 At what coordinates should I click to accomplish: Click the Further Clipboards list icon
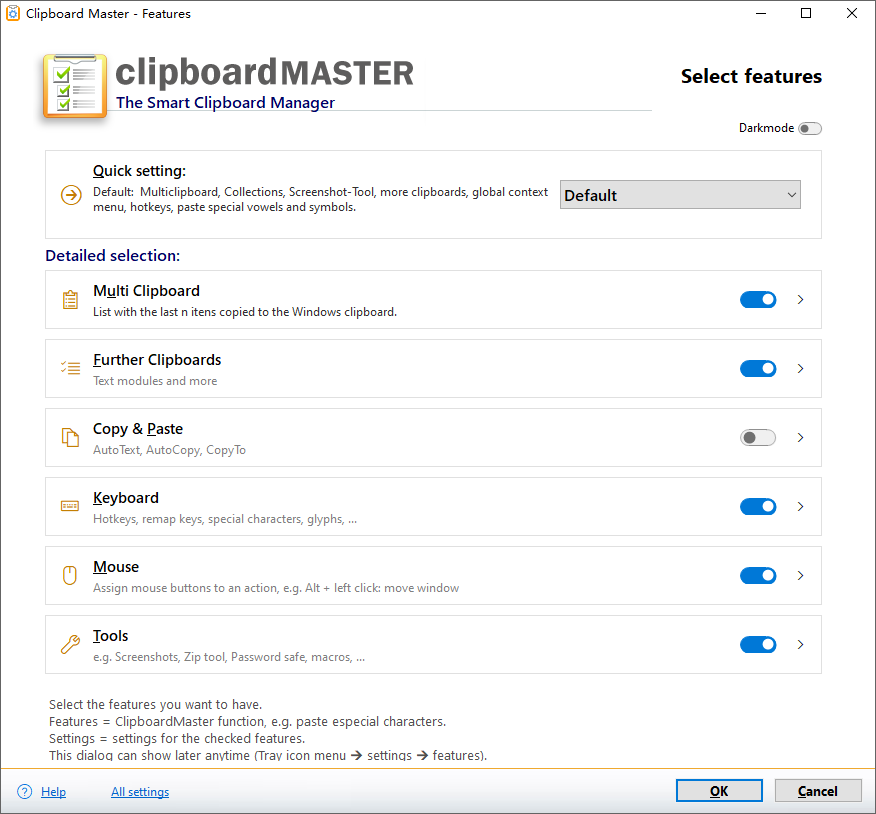pyautogui.click(x=70, y=368)
